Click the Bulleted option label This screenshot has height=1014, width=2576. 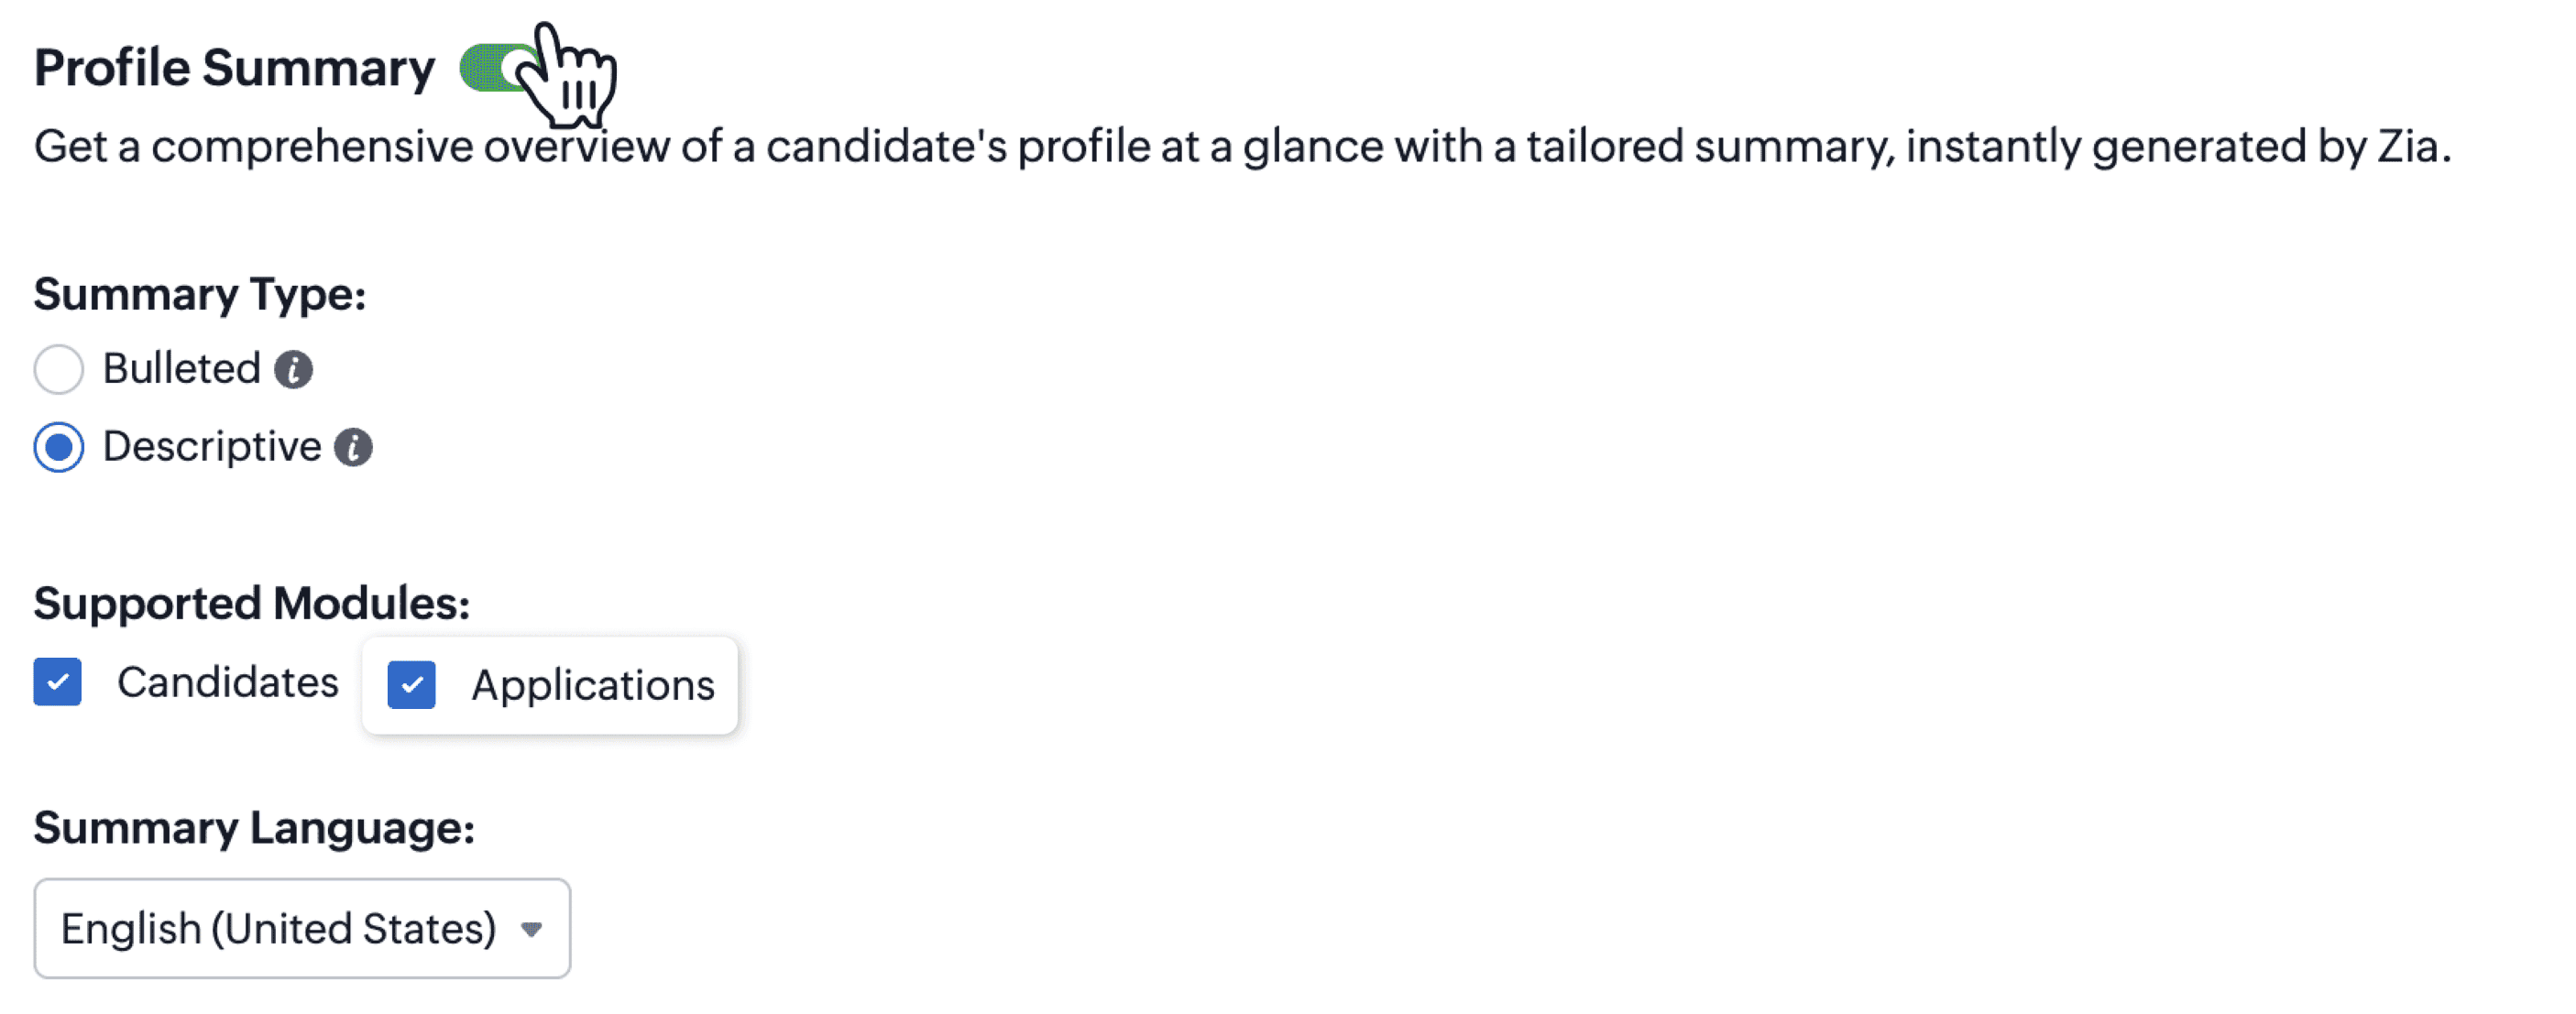(x=181, y=369)
